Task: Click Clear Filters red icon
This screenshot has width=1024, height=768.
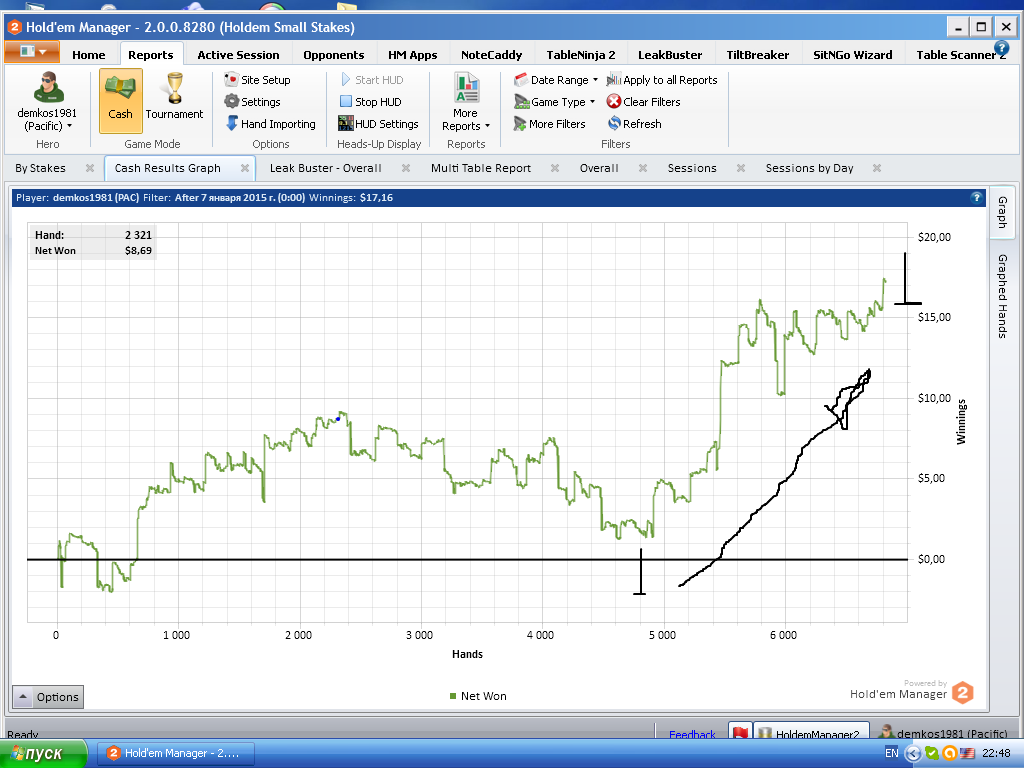Action: 613,102
